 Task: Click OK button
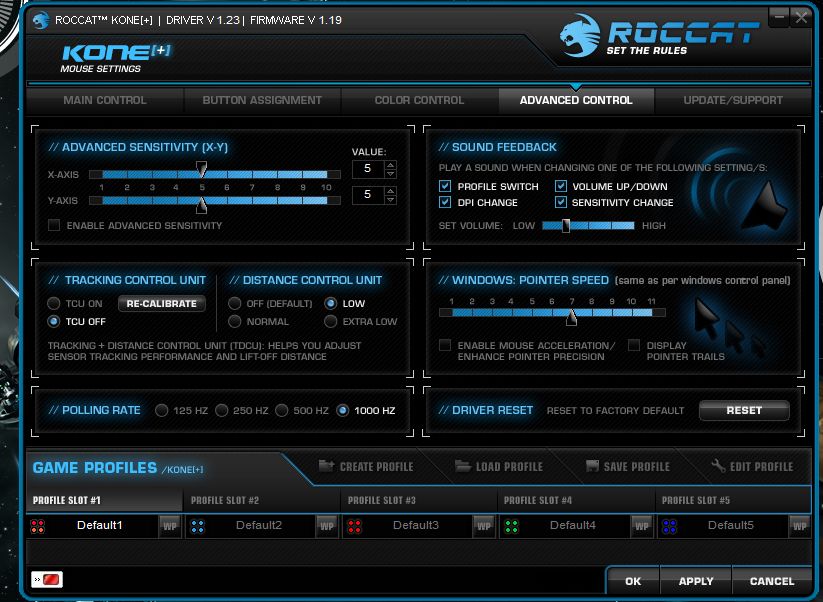(x=633, y=581)
